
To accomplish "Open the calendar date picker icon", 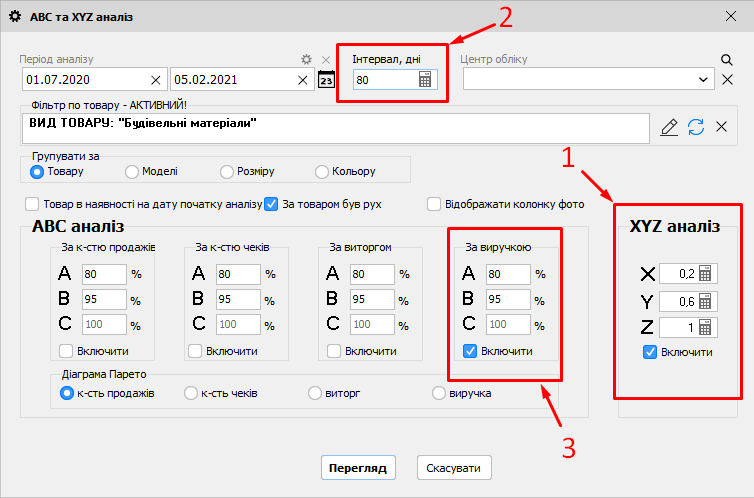I will (x=326, y=80).
